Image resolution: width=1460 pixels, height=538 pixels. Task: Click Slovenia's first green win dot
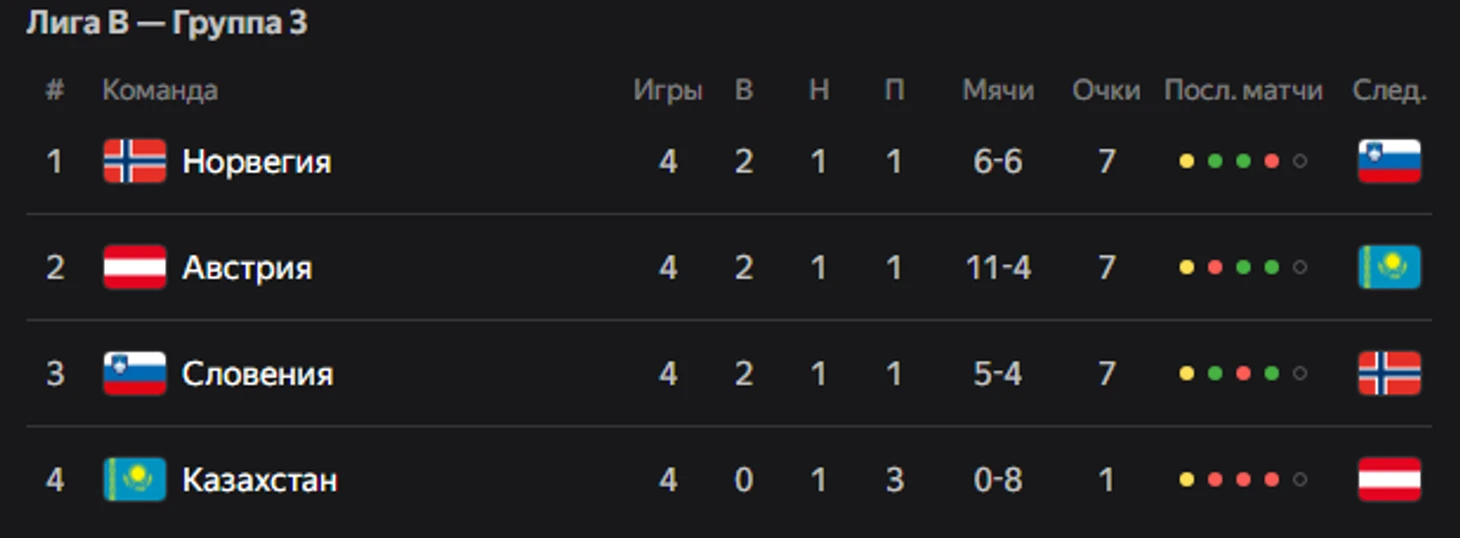[1215, 373]
